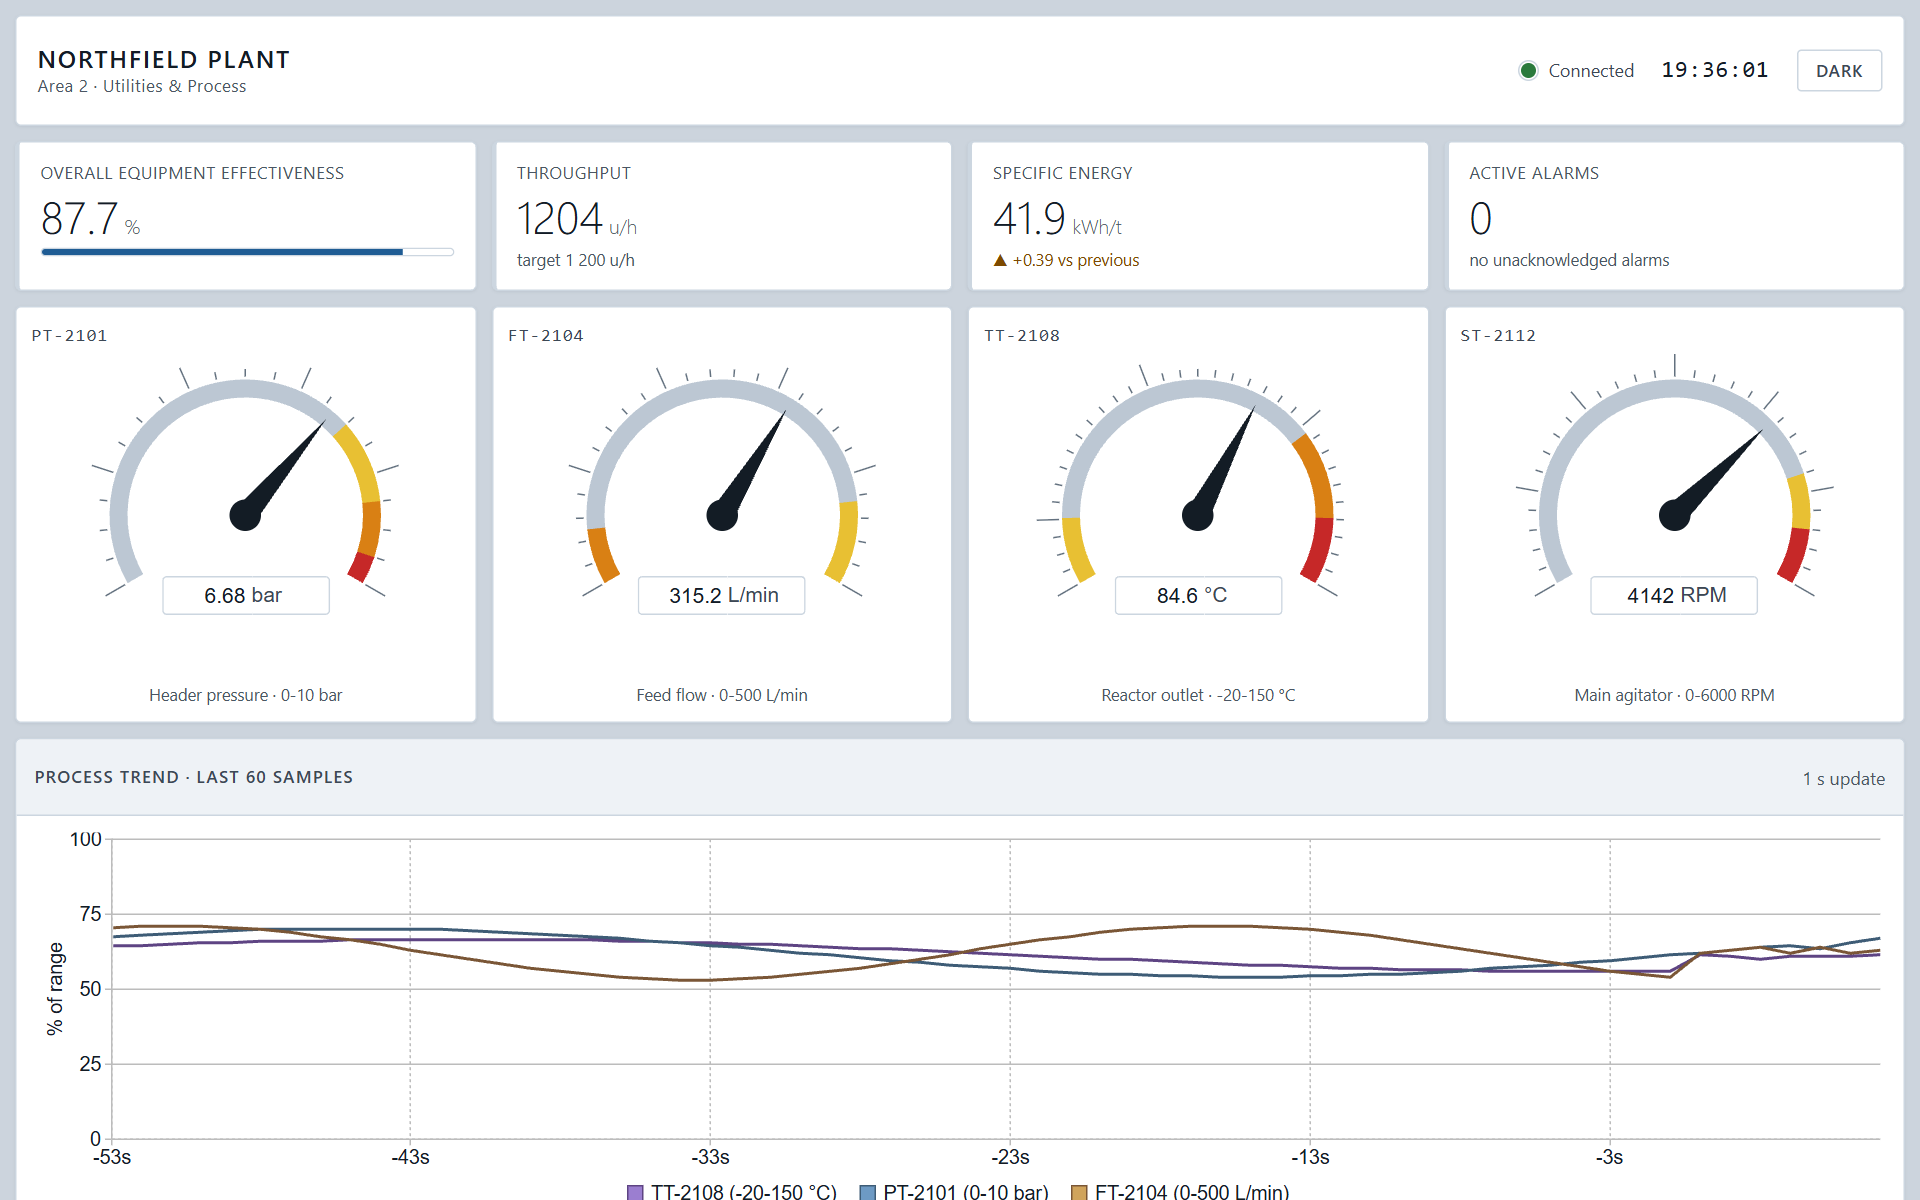Click the active alarms count 0

tap(1480, 219)
